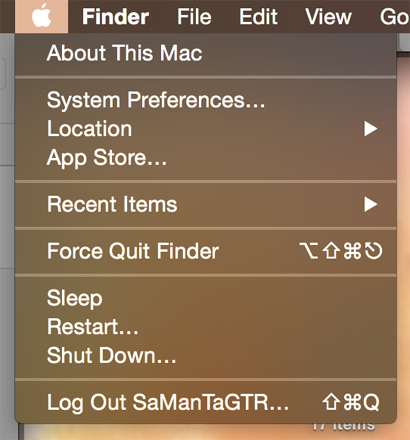Open the File menu
Image resolution: width=410 pixels, height=440 pixels.
(x=194, y=17)
